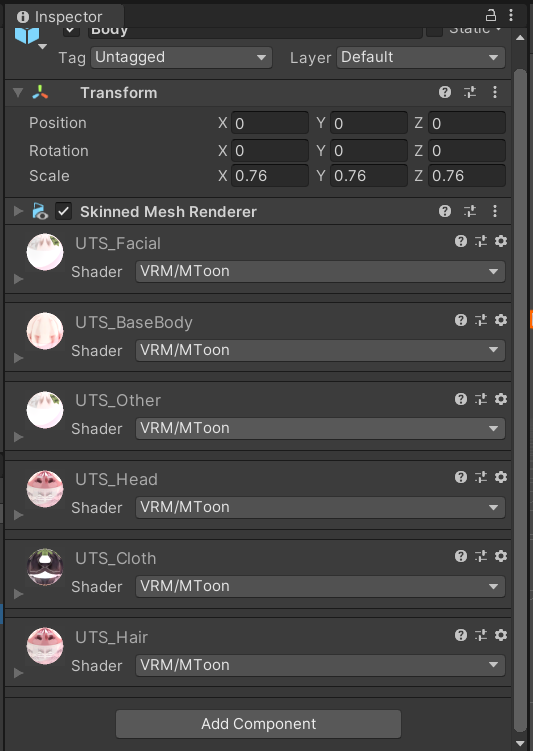This screenshot has height=751, width=533.
Task: Open the Transform component help icon
Action: tap(445, 92)
